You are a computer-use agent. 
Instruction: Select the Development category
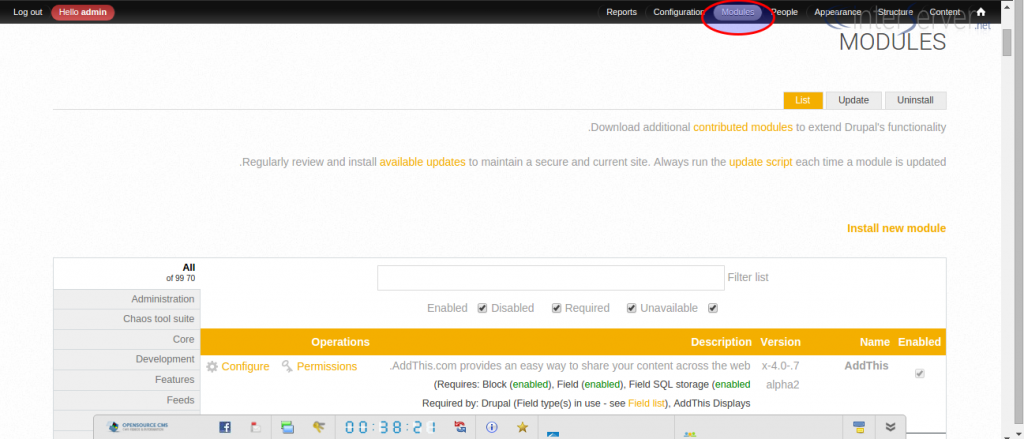click(127, 359)
